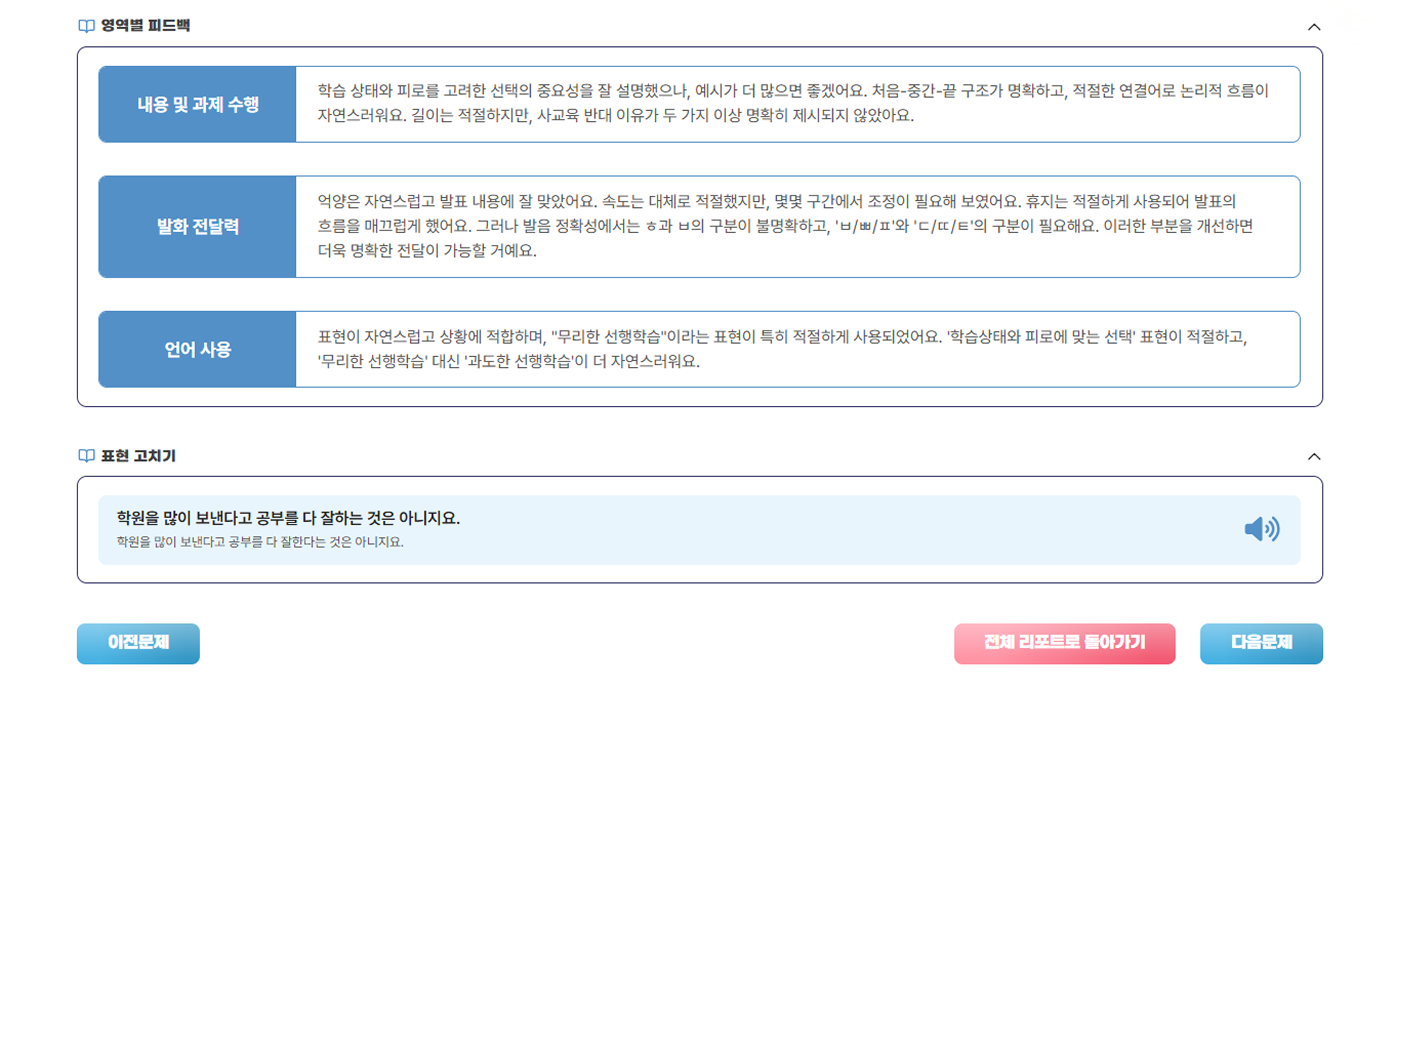Collapse the 표현 고치기 section chevron
The image size is (1401, 1050).
coord(1314,457)
